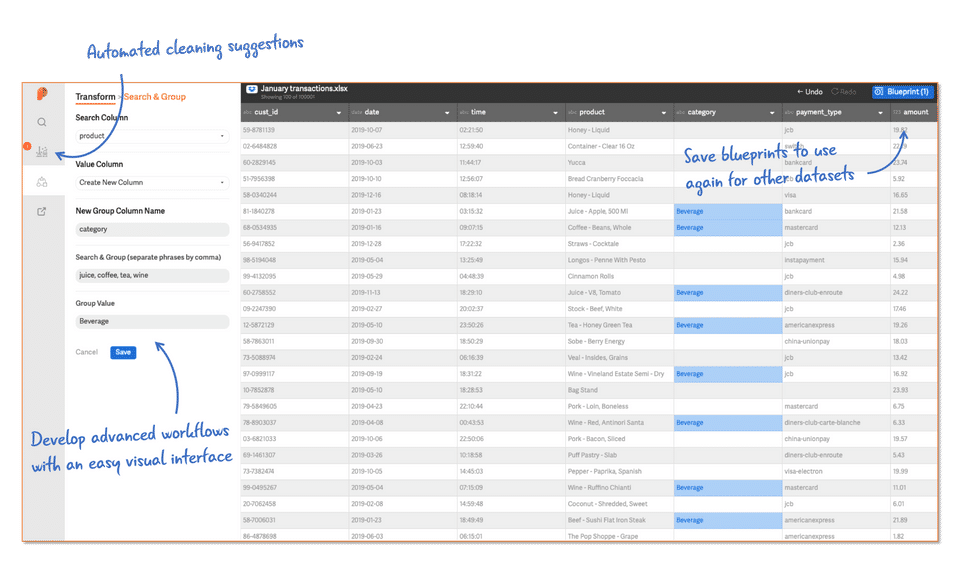Select the Search & Group breadcrumb label
The width and height of the screenshot is (960, 563).
(155, 97)
